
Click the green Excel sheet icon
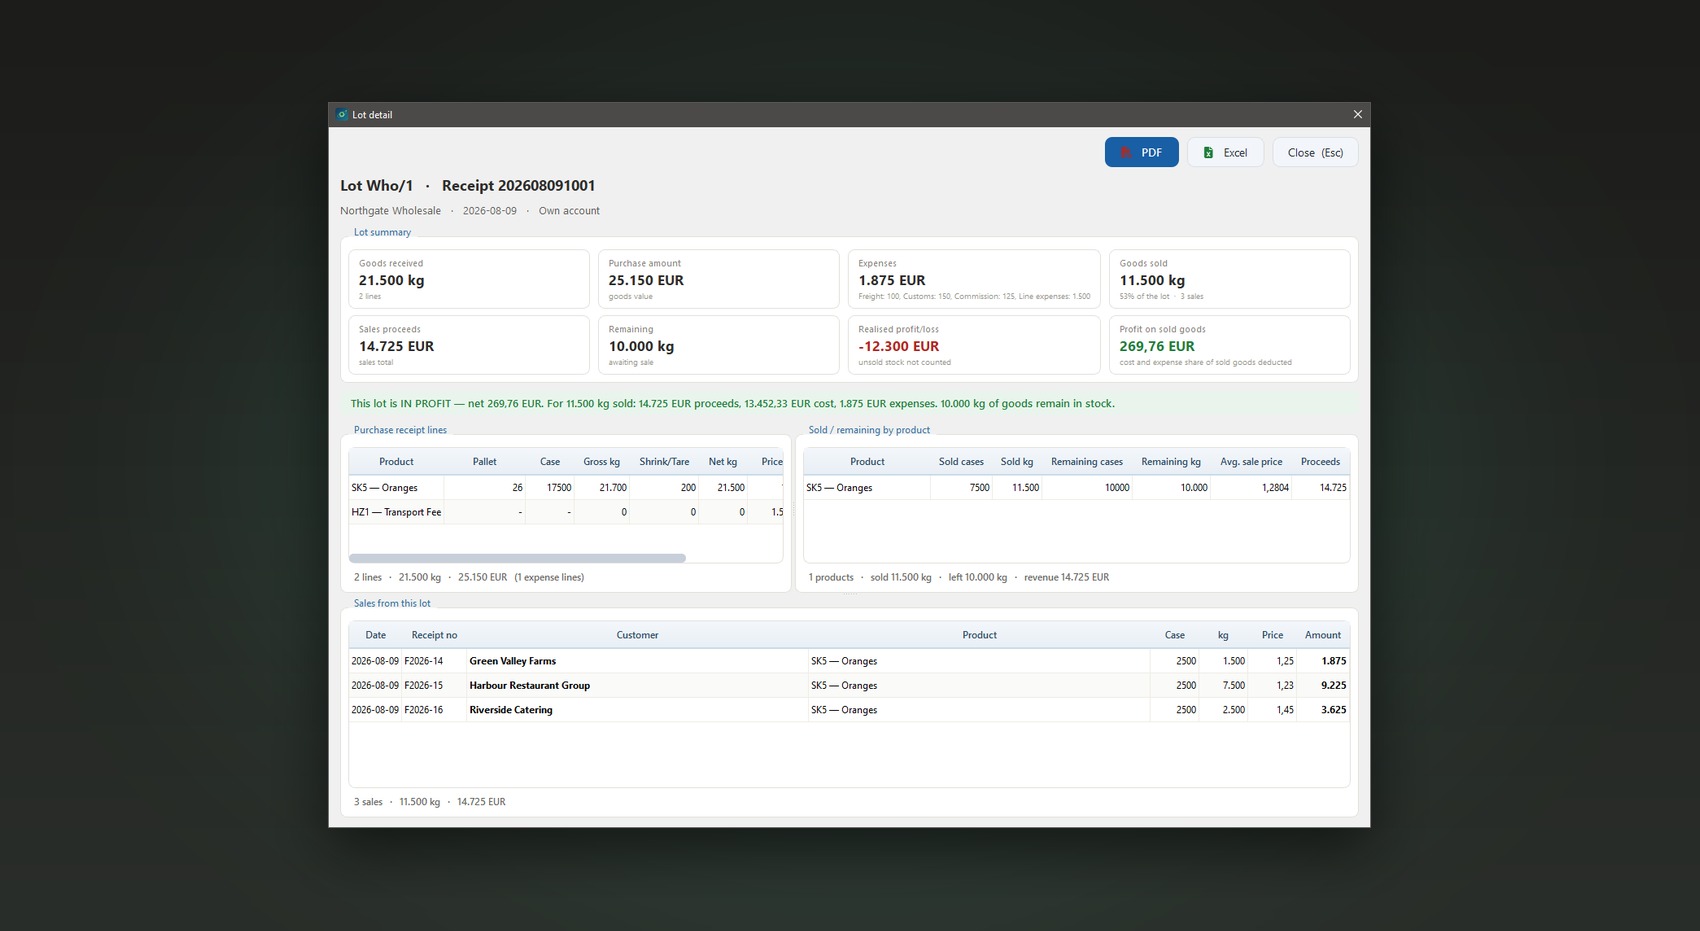1208,152
